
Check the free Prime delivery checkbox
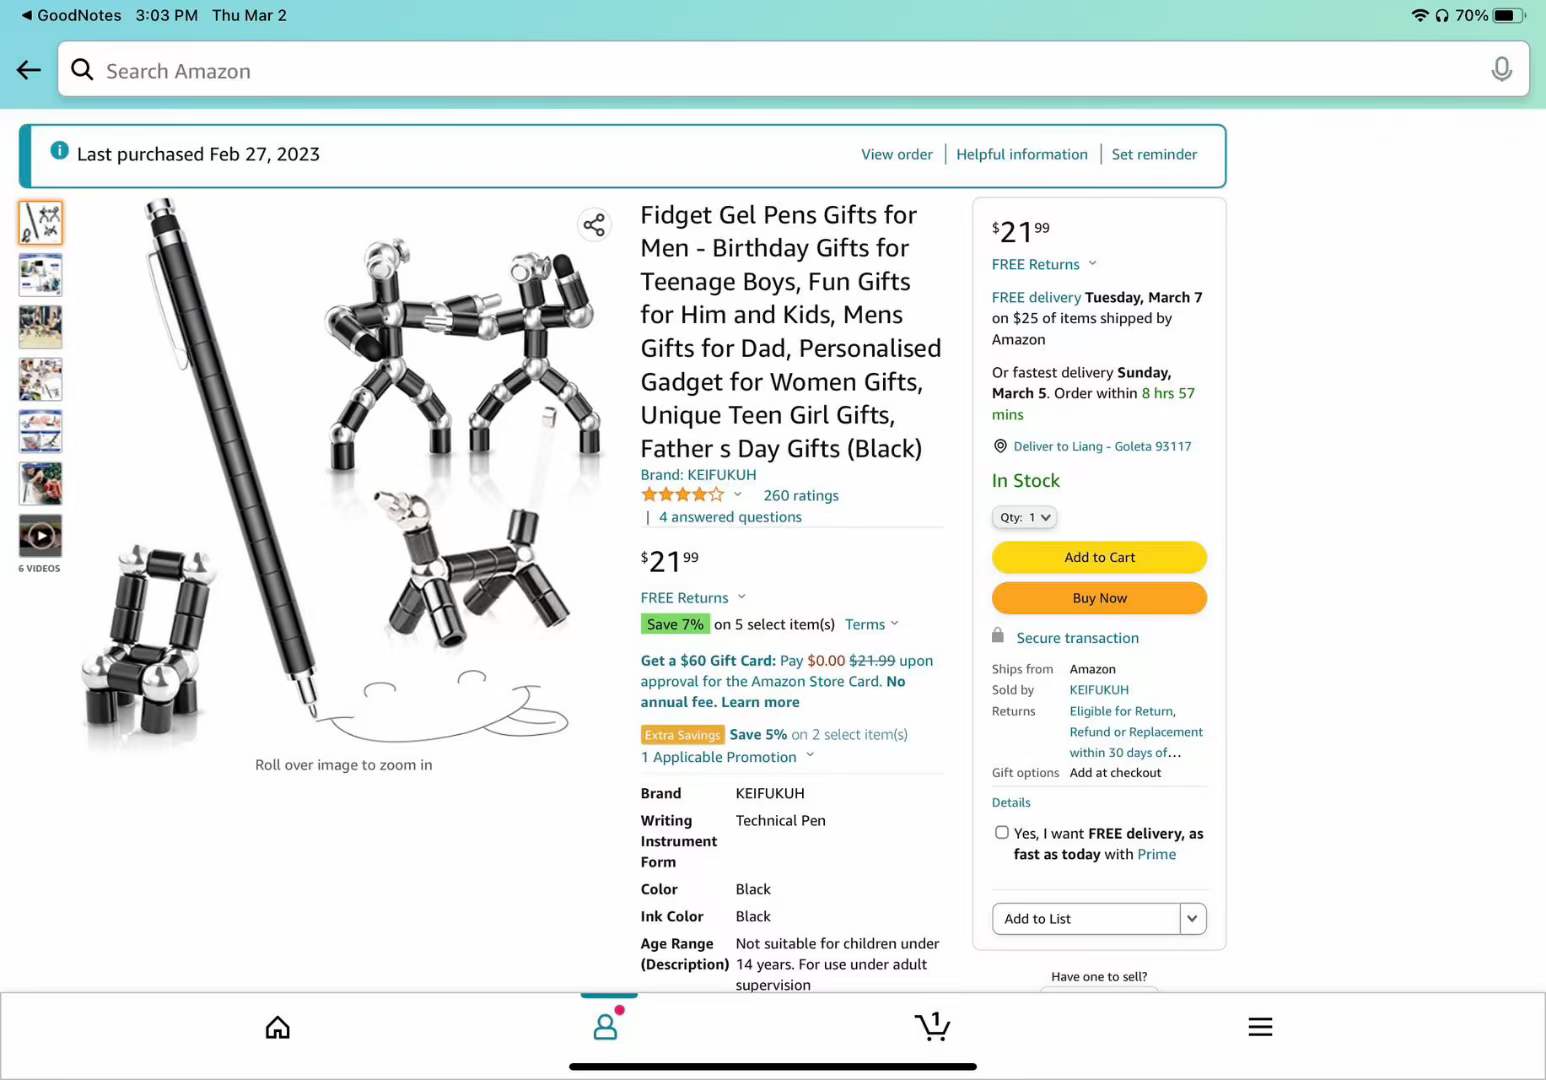click(x=1001, y=832)
